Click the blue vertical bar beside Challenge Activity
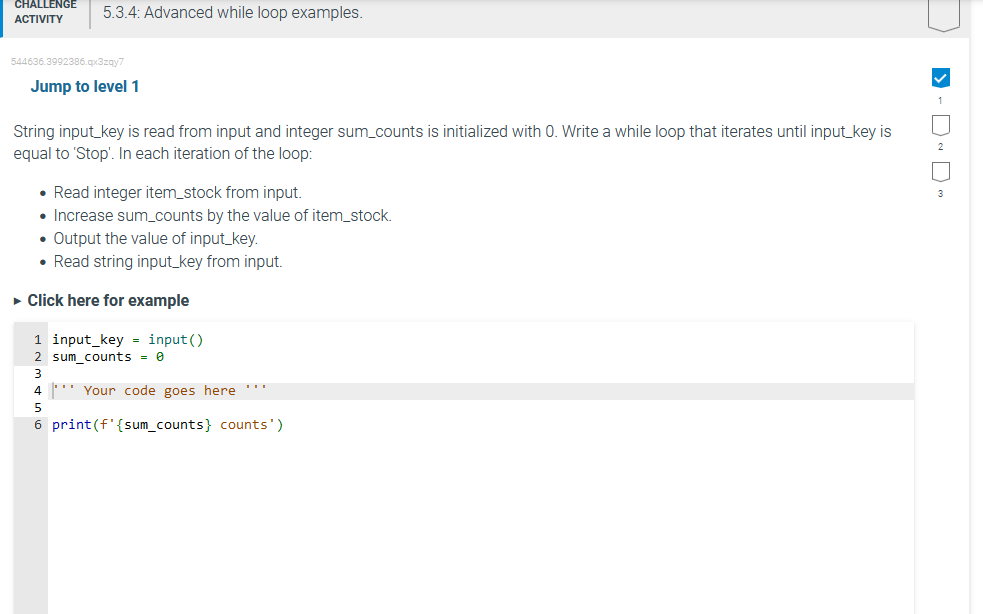Viewport: 983px width, 614px height. click(x=2, y=15)
